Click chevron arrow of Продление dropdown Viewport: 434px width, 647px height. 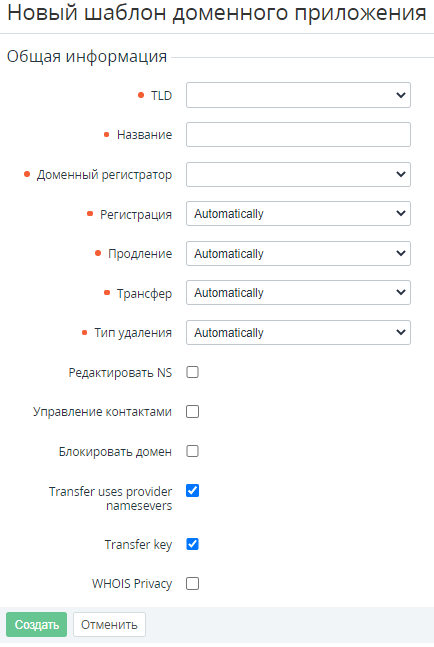point(401,253)
